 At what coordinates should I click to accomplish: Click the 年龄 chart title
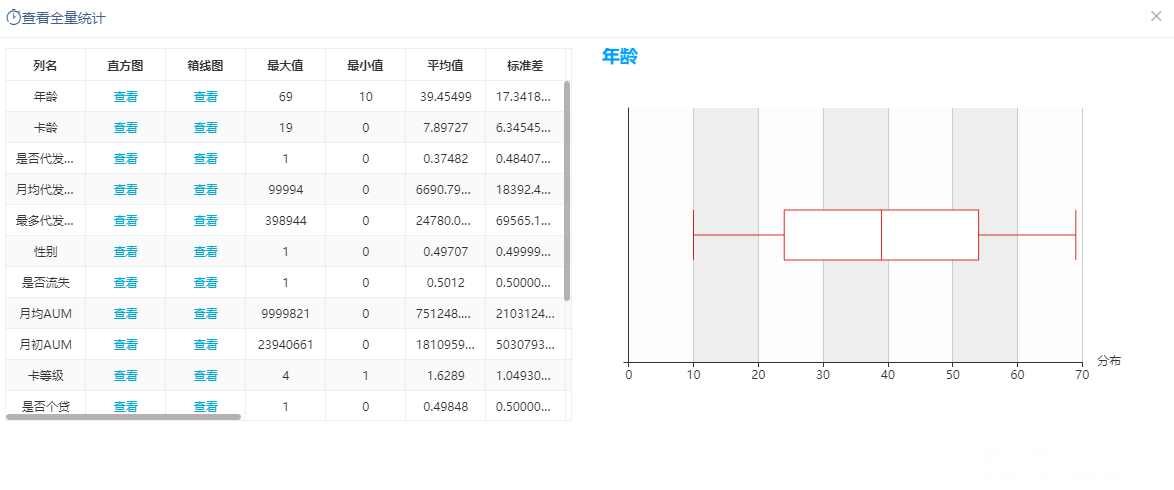coord(619,56)
